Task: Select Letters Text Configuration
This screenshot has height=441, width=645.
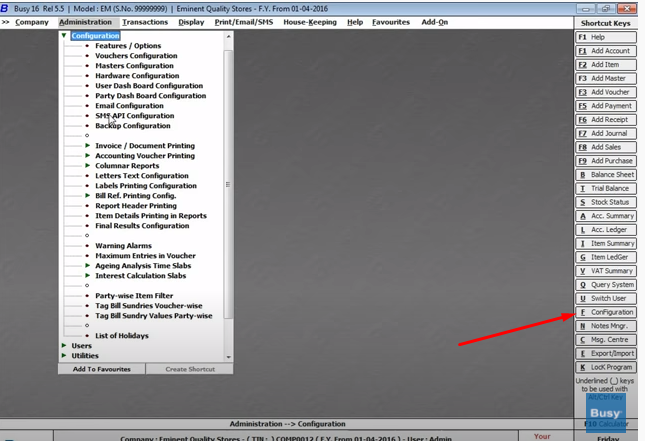Action: coord(142,176)
